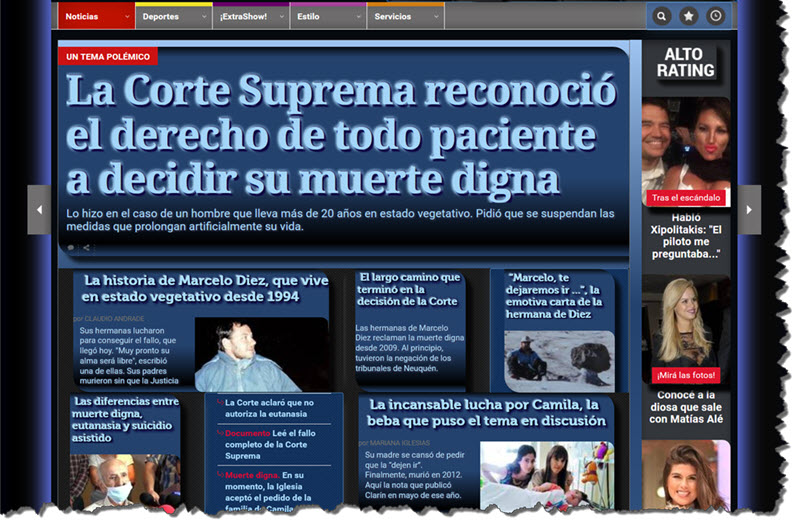Screen dimensions: 800x527
Task: Click the star favorites icon
Action: (688, 16)
